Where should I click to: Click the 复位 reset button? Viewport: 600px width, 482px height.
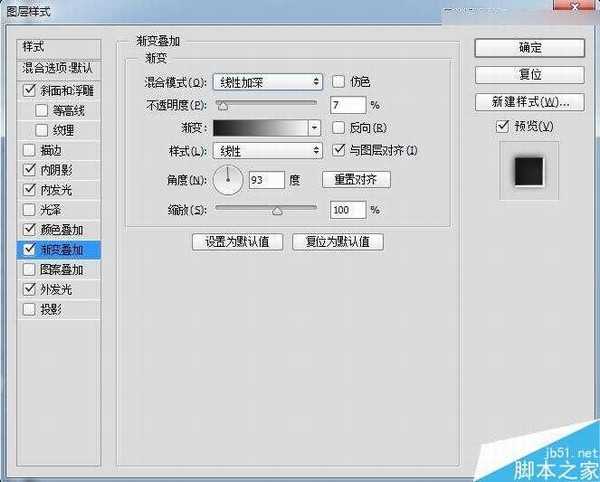(530, 74)
